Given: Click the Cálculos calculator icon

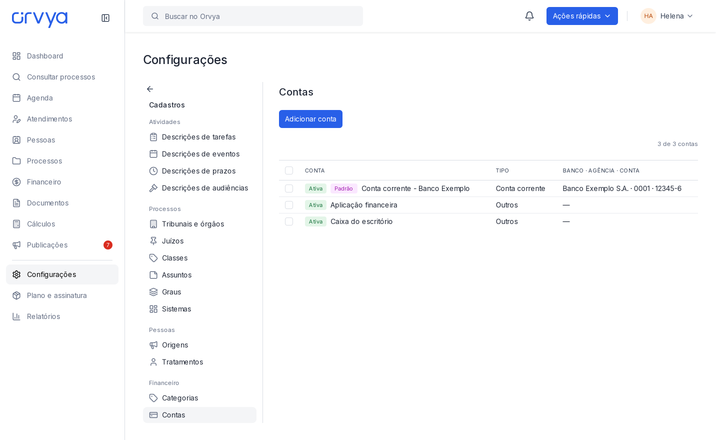Looking at the screenshot, I should (x=17, y=224).
